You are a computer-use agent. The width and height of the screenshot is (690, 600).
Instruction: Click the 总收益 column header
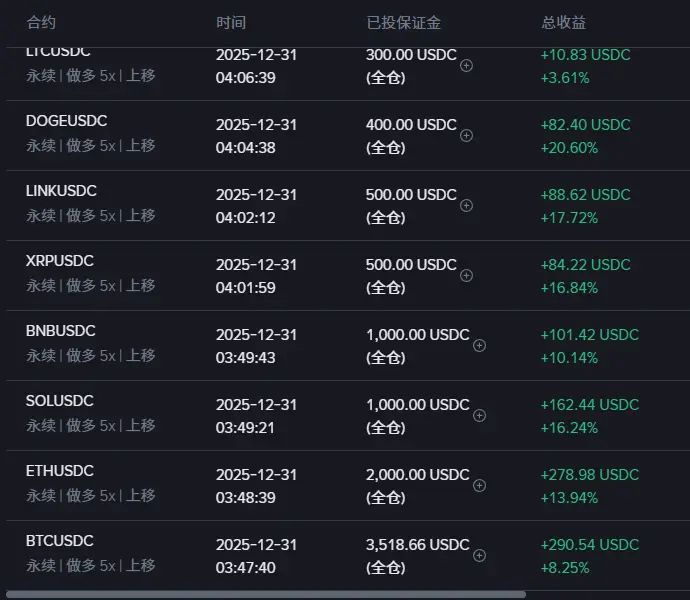(x=564, y=22)
